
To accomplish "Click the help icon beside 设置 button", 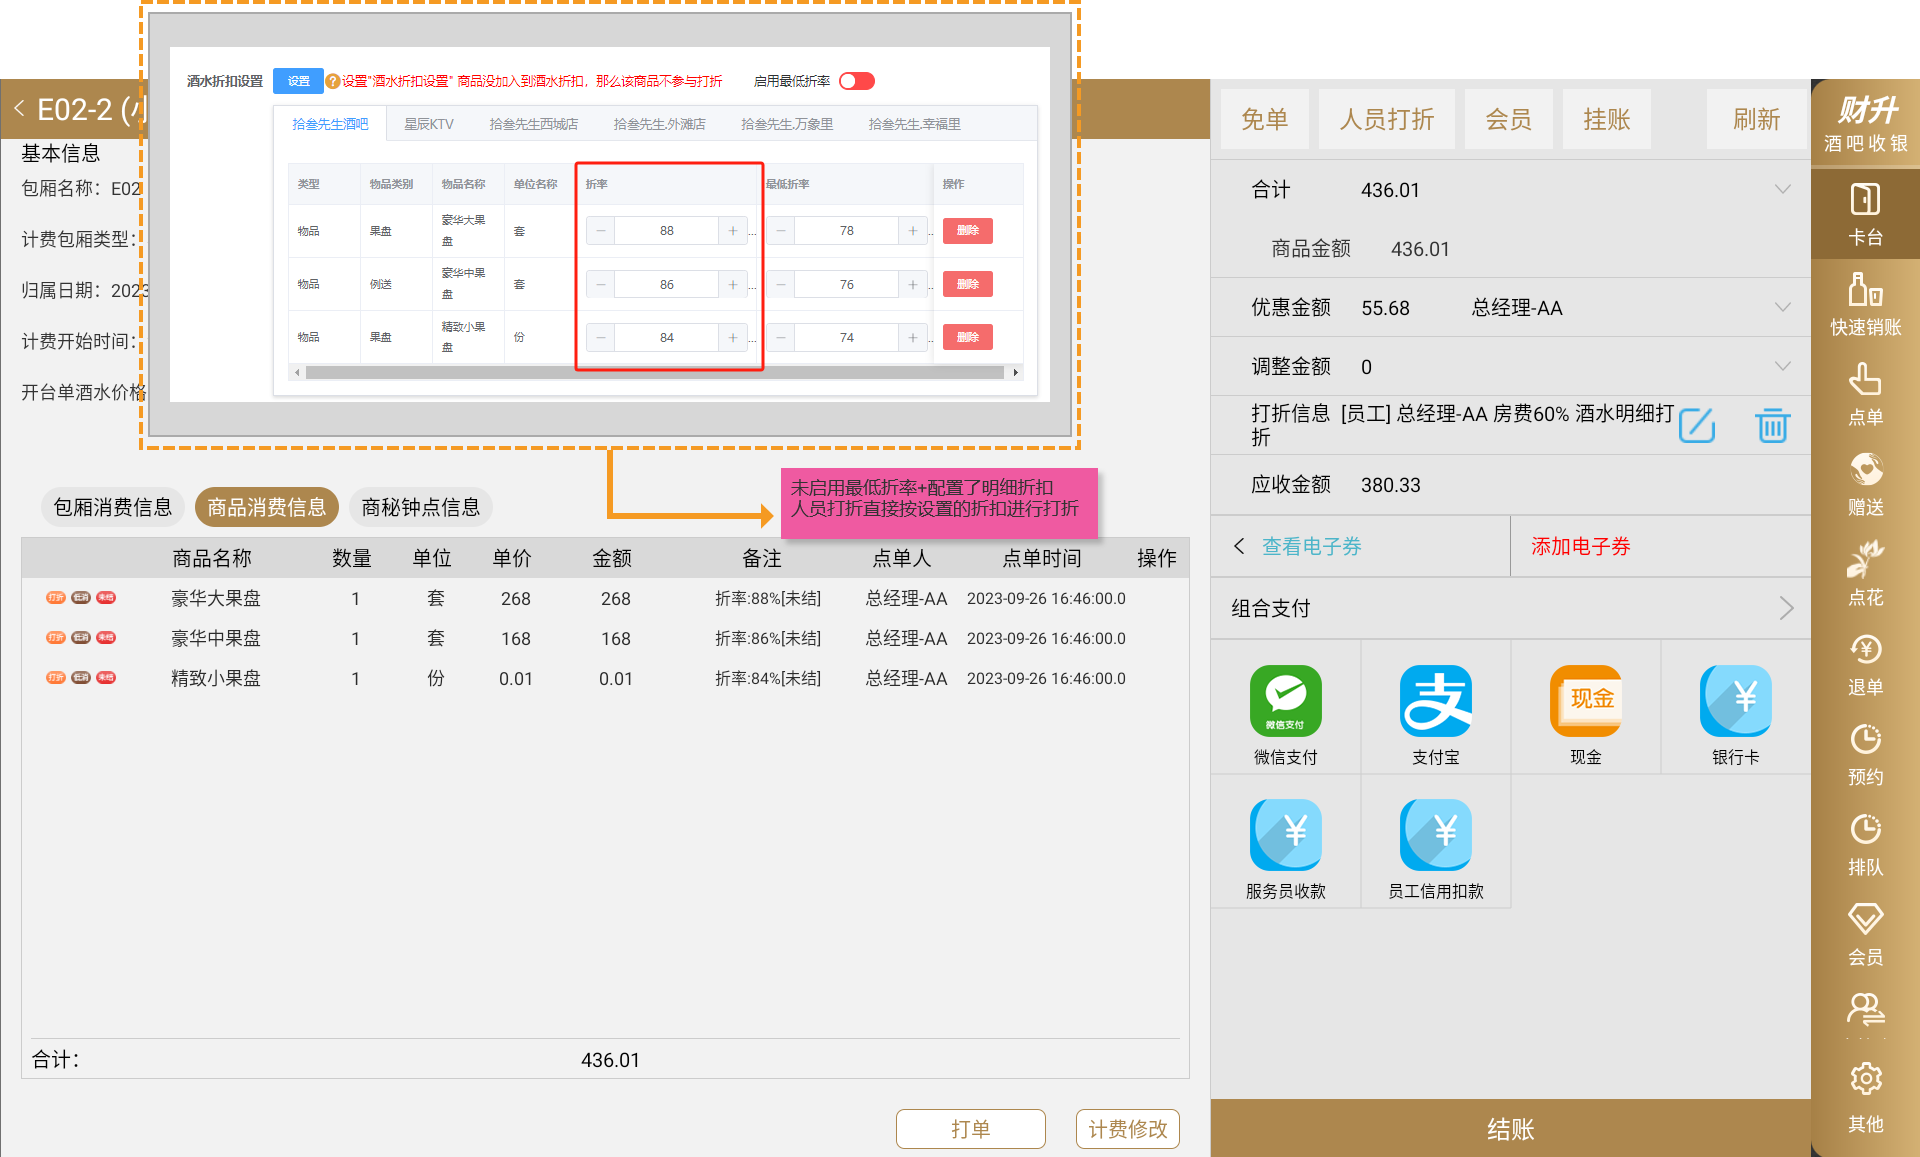I will tap(333, 81).
